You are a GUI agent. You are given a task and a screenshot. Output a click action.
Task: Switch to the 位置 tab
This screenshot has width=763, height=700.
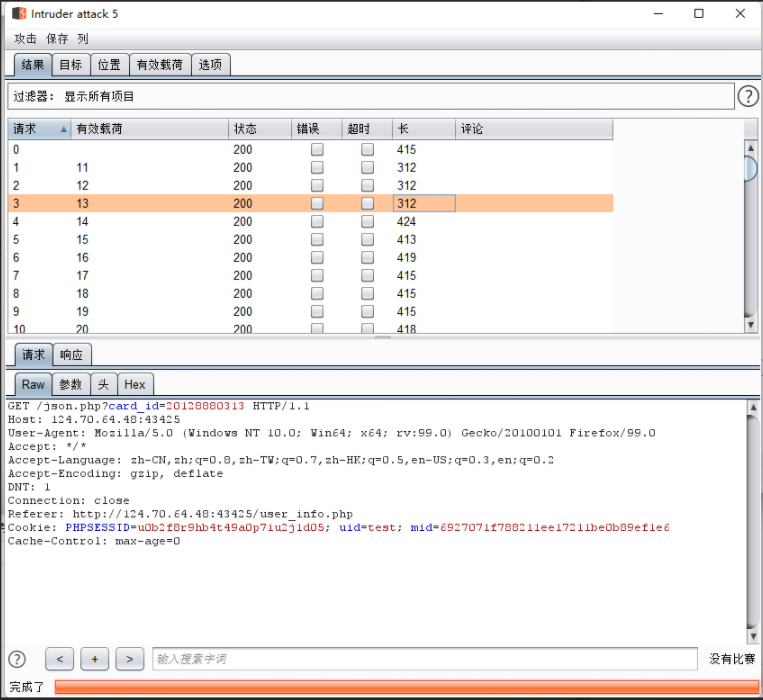click(109, 65)
